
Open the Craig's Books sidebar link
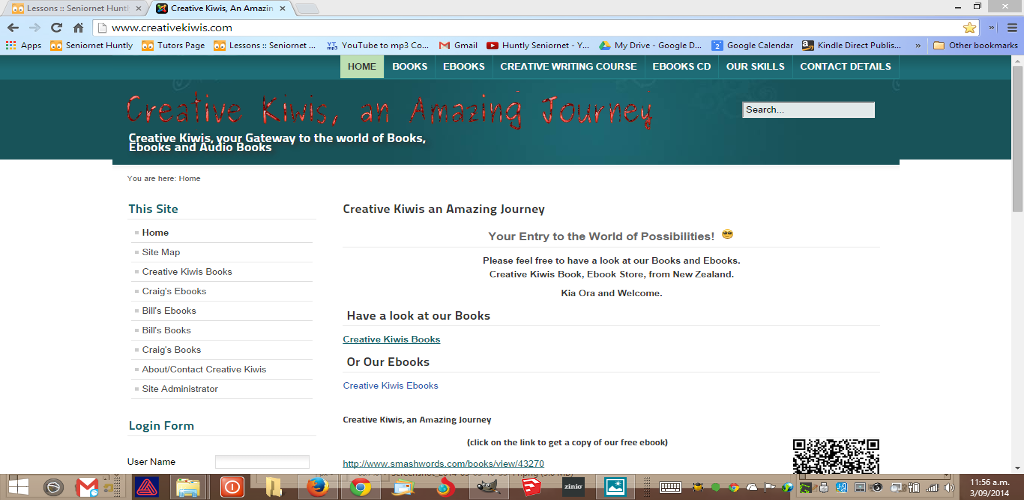[x=171, y=350]
